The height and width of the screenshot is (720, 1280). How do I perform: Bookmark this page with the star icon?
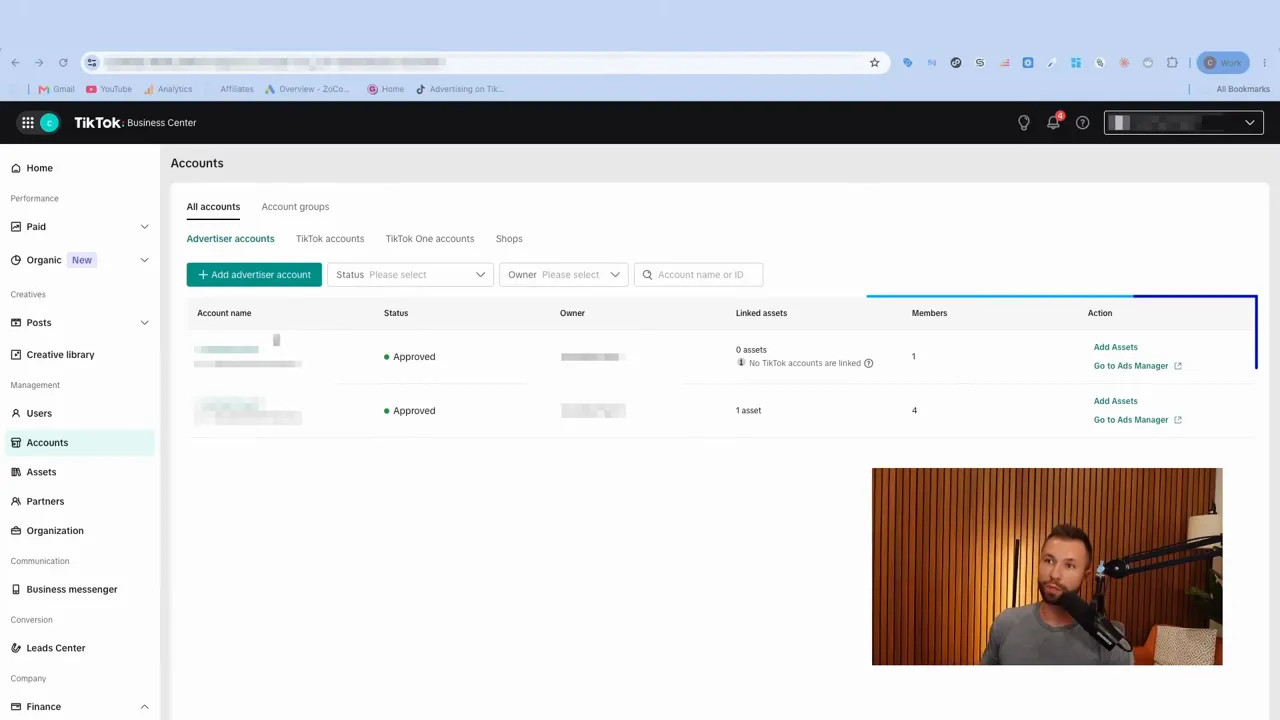point(874,63)
